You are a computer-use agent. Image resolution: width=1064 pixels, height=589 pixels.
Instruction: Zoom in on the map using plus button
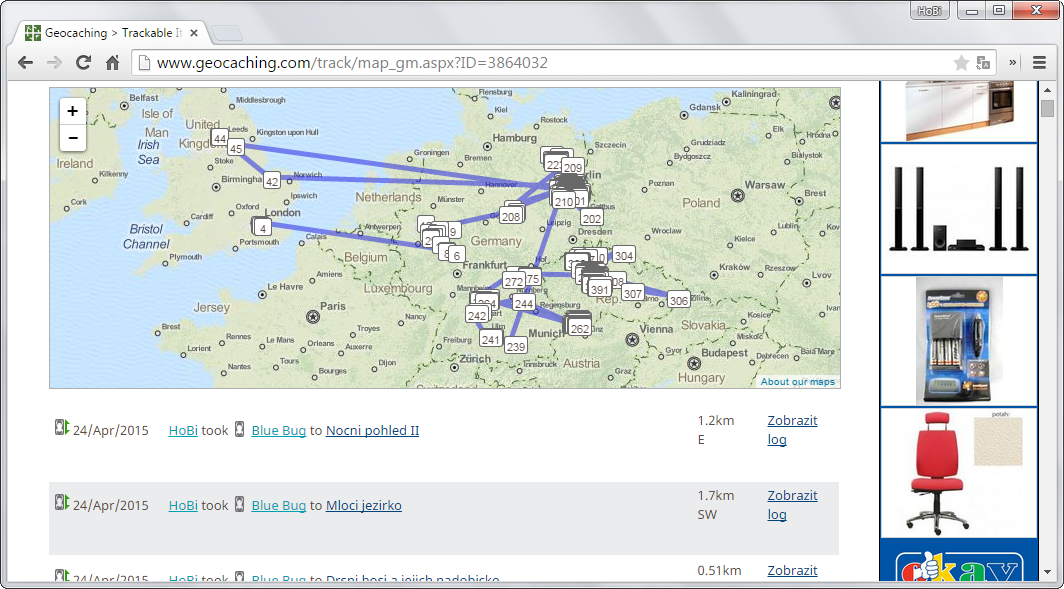point(71,110)
